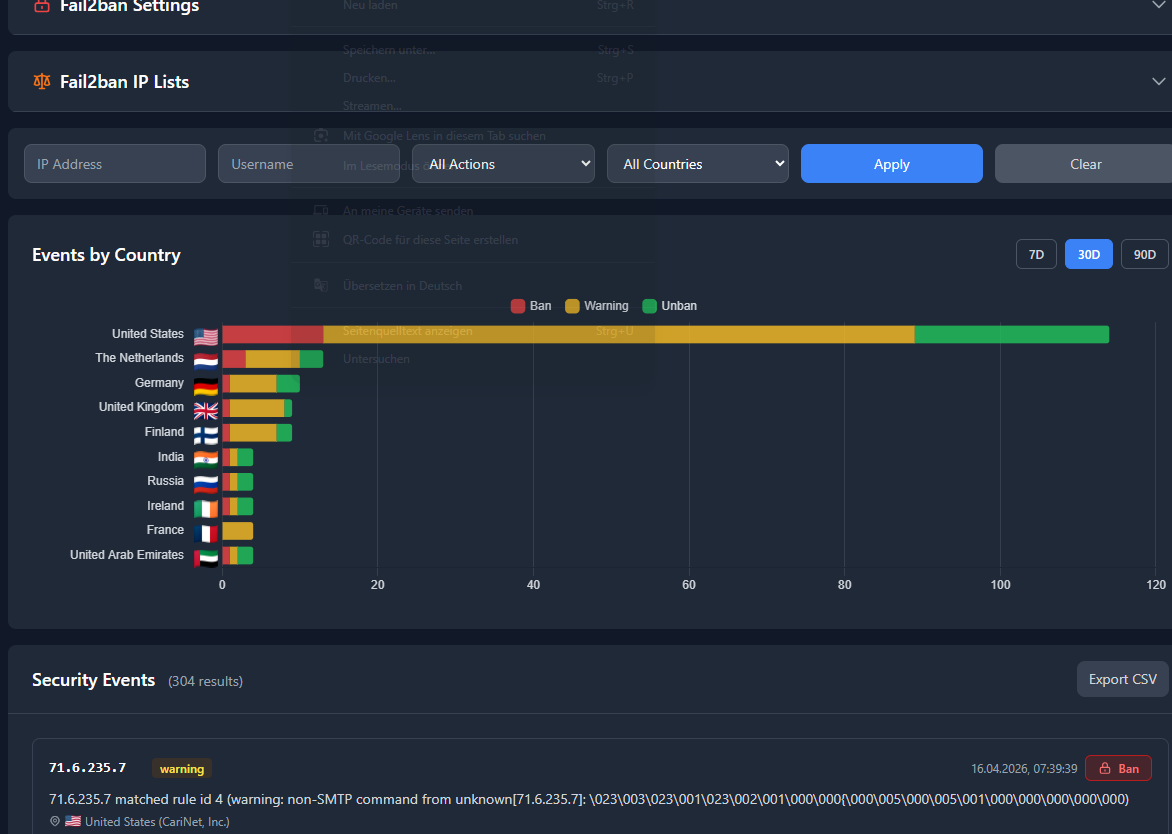Open the All Countries dropdown
This screenshot has width=1172, height=834.
click(x=697, y=164)
